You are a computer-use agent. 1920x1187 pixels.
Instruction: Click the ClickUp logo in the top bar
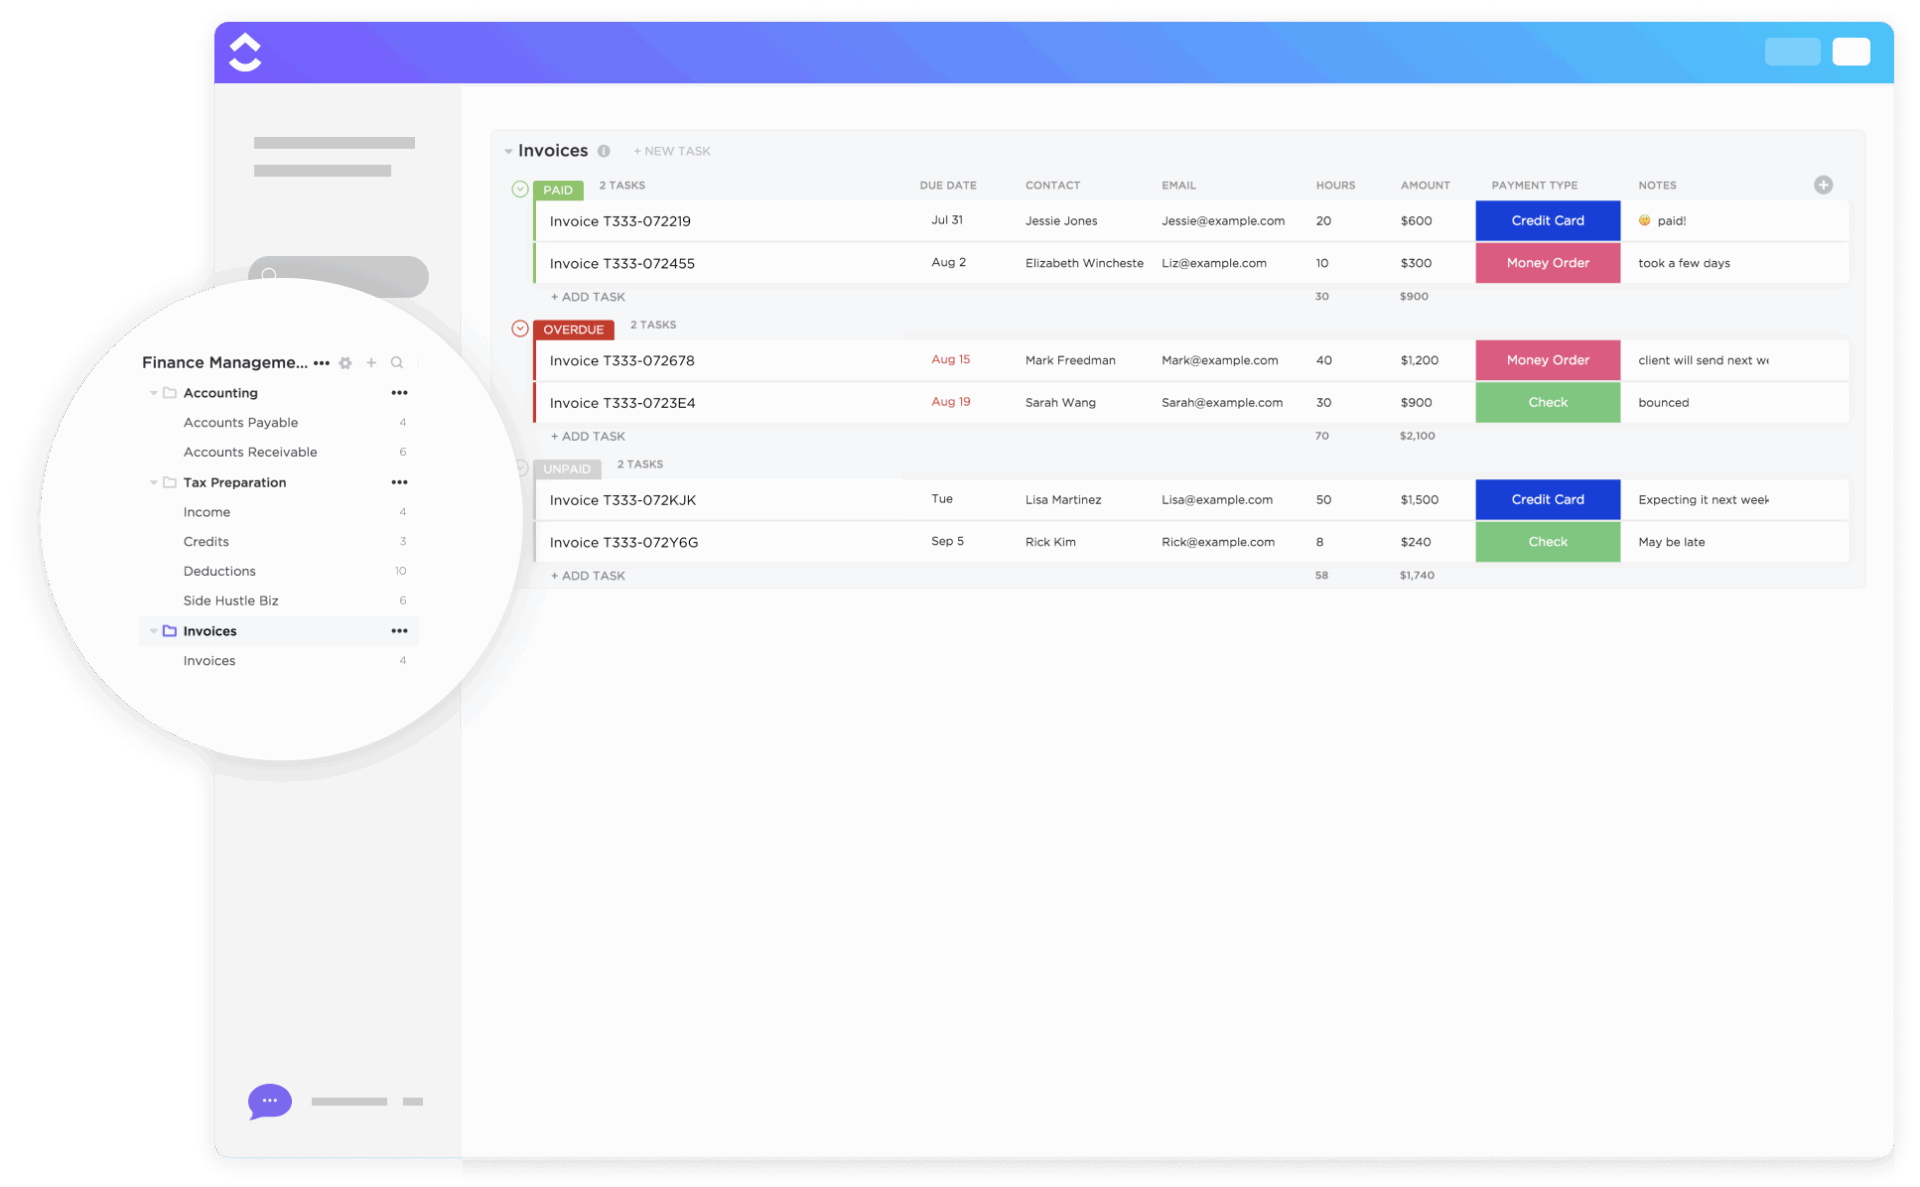click(245, 51)
